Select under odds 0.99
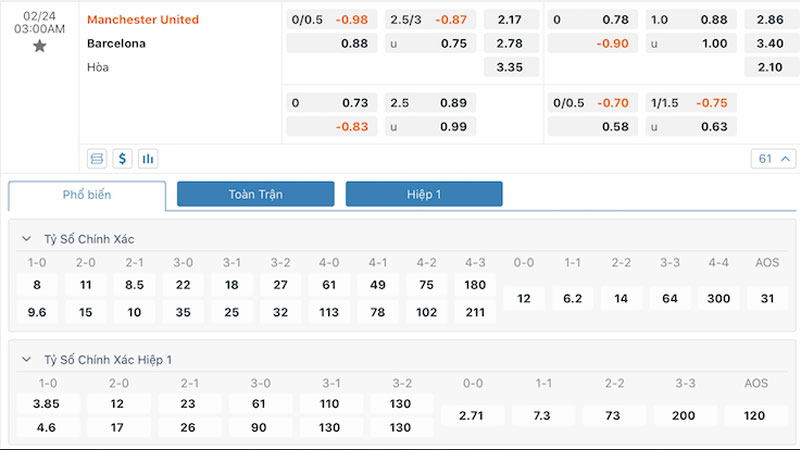This screenshot has height=450, width=800. (430, 127)
